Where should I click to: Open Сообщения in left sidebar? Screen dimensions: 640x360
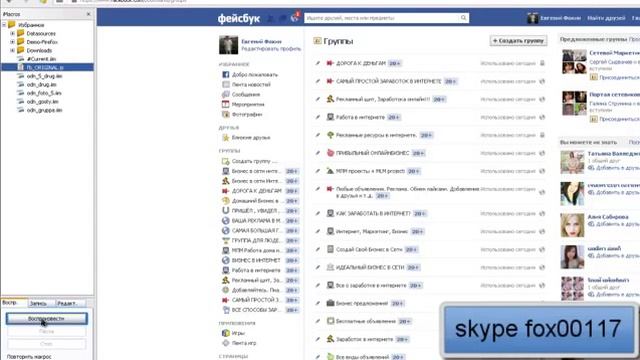tap(246, 94)
